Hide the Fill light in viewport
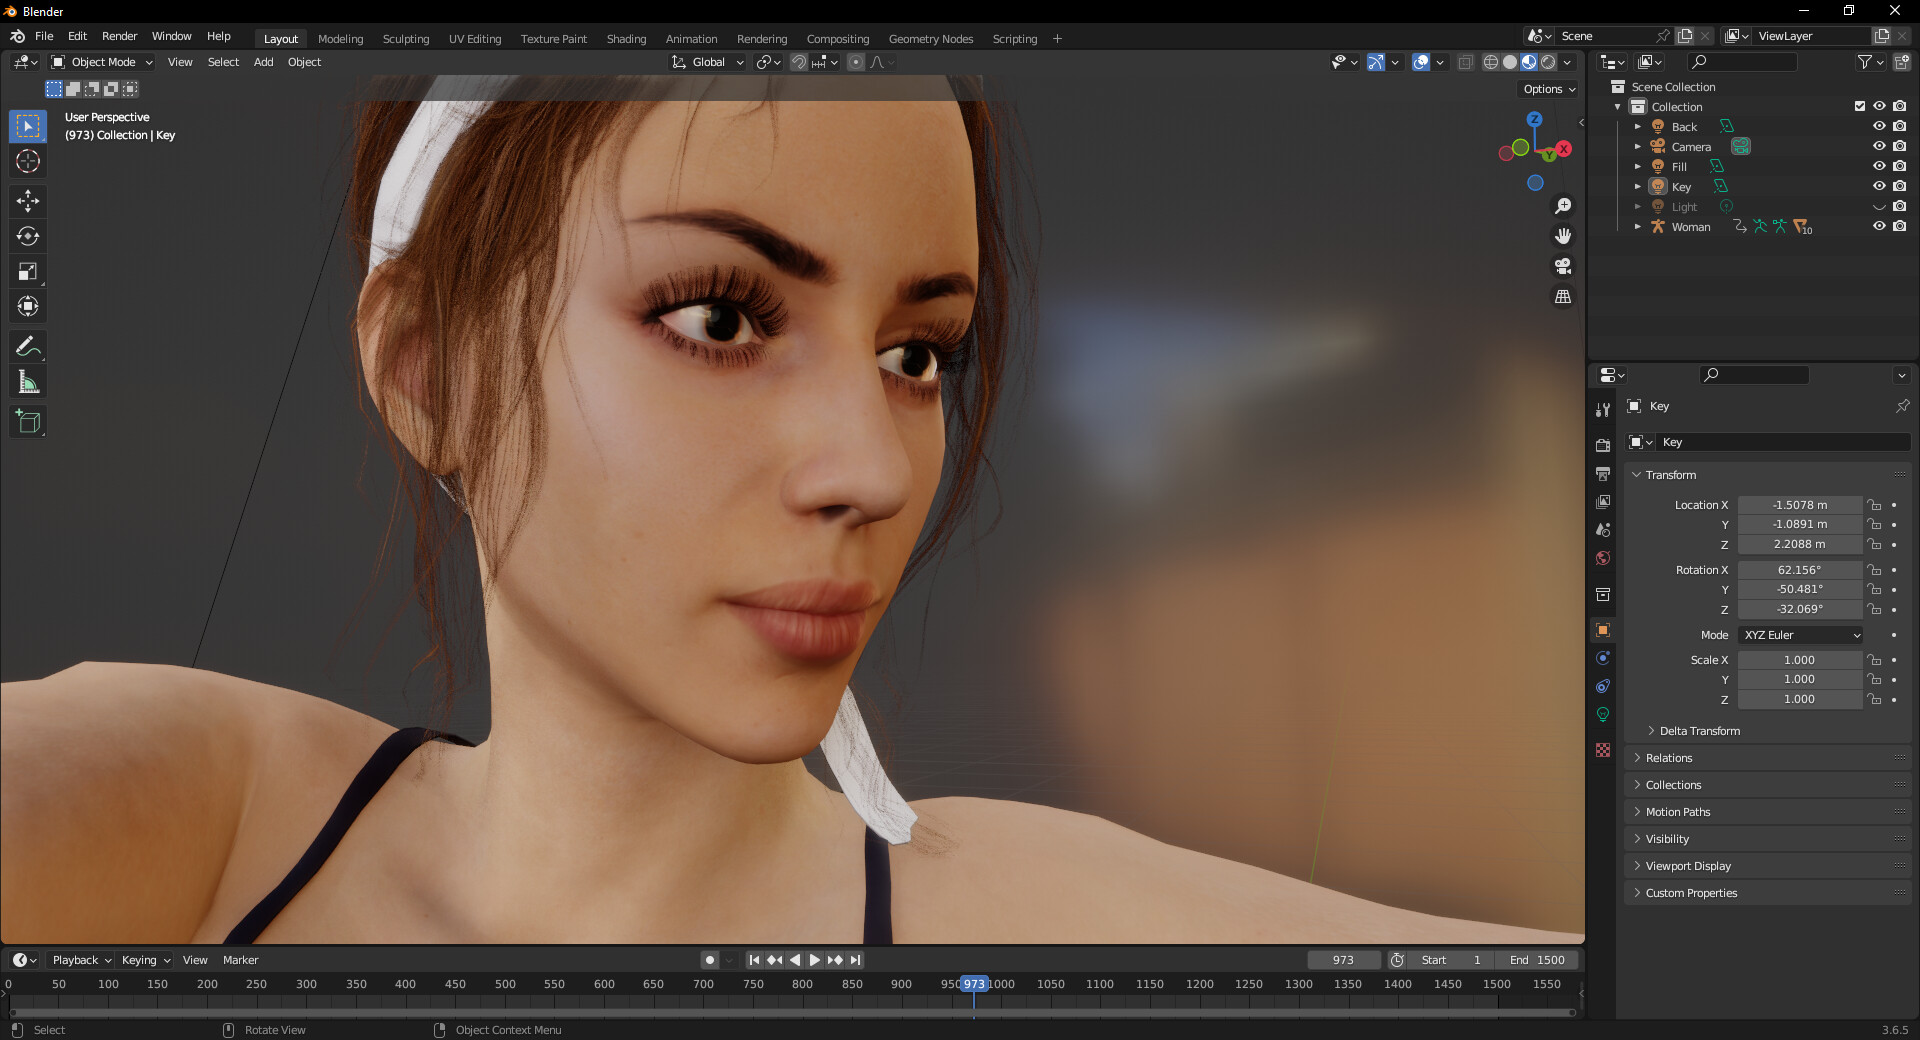Viewport: 1920px width, 1040px height. point(1879,166)
